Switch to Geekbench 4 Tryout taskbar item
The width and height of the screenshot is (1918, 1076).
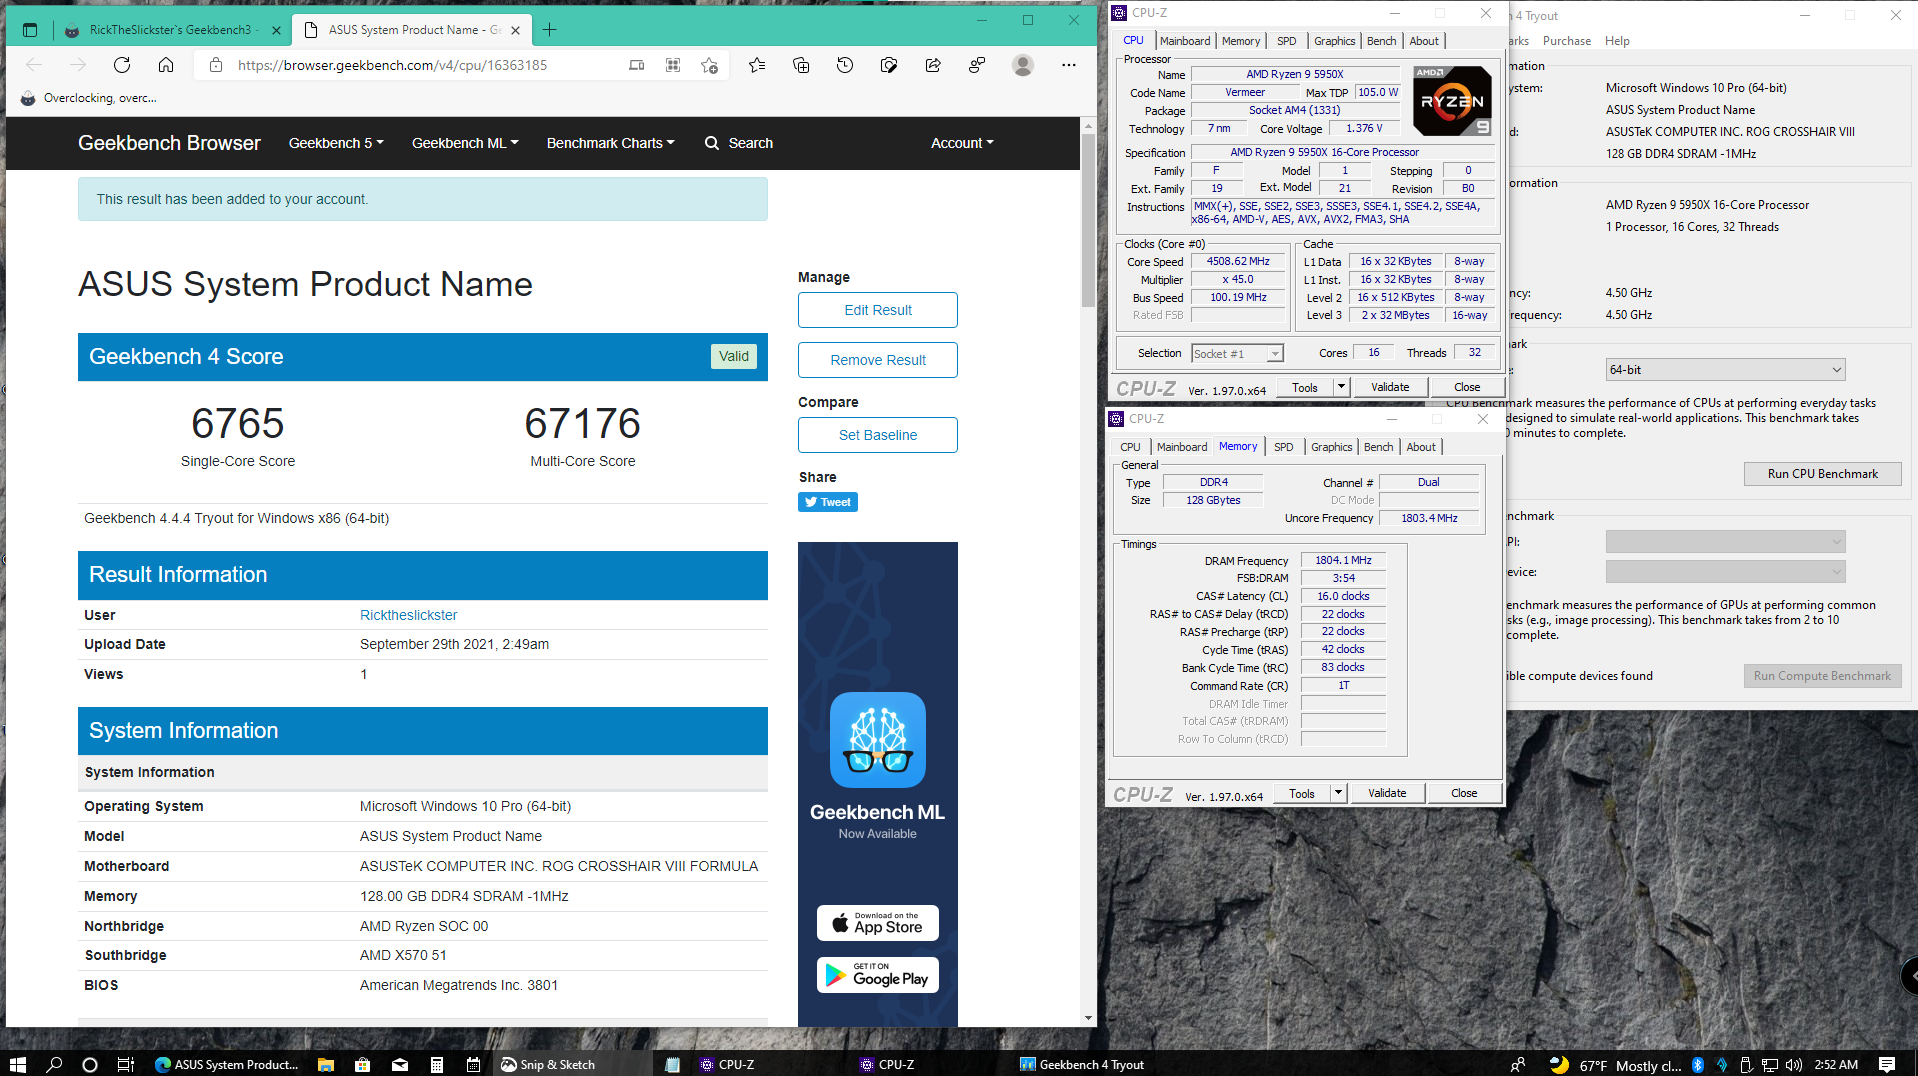coord(1082,1064)
